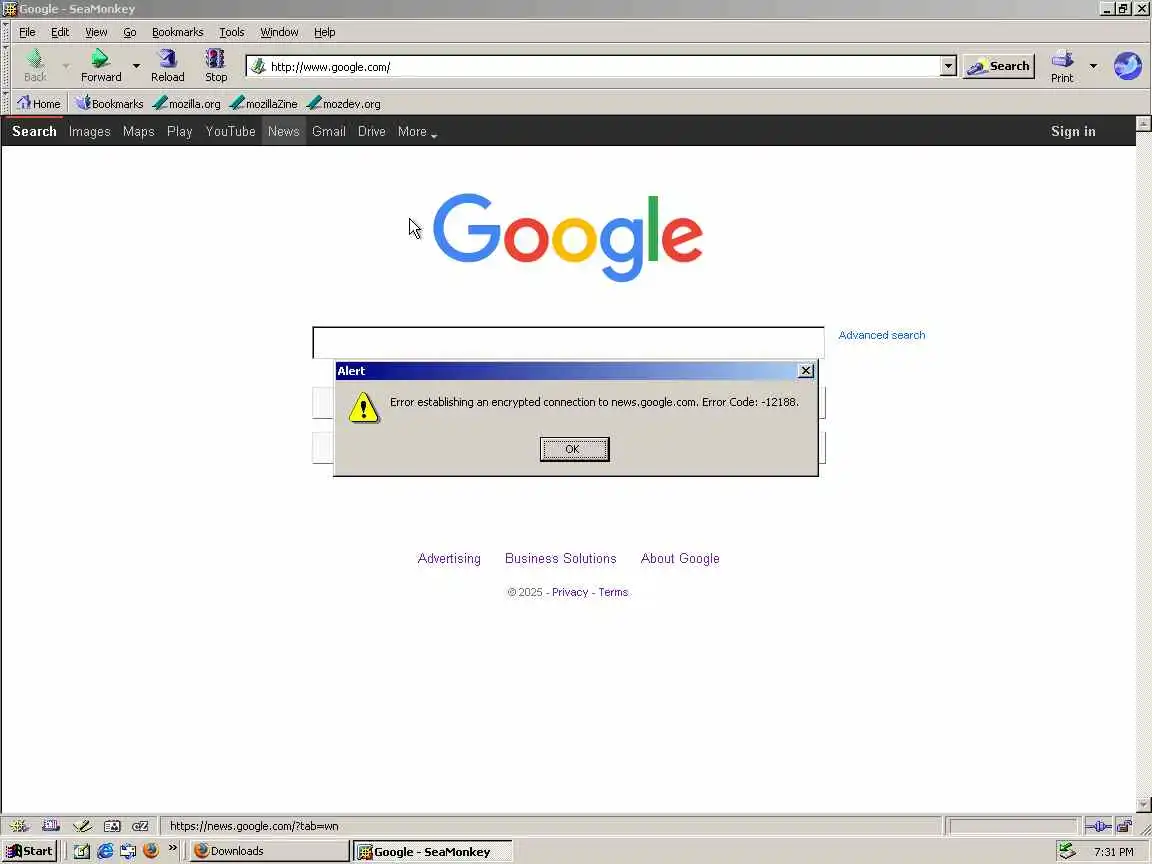Open the Edit menu
Image resolution: width=1152 pixels, height=864 pixels.
(x=60, y=32)
